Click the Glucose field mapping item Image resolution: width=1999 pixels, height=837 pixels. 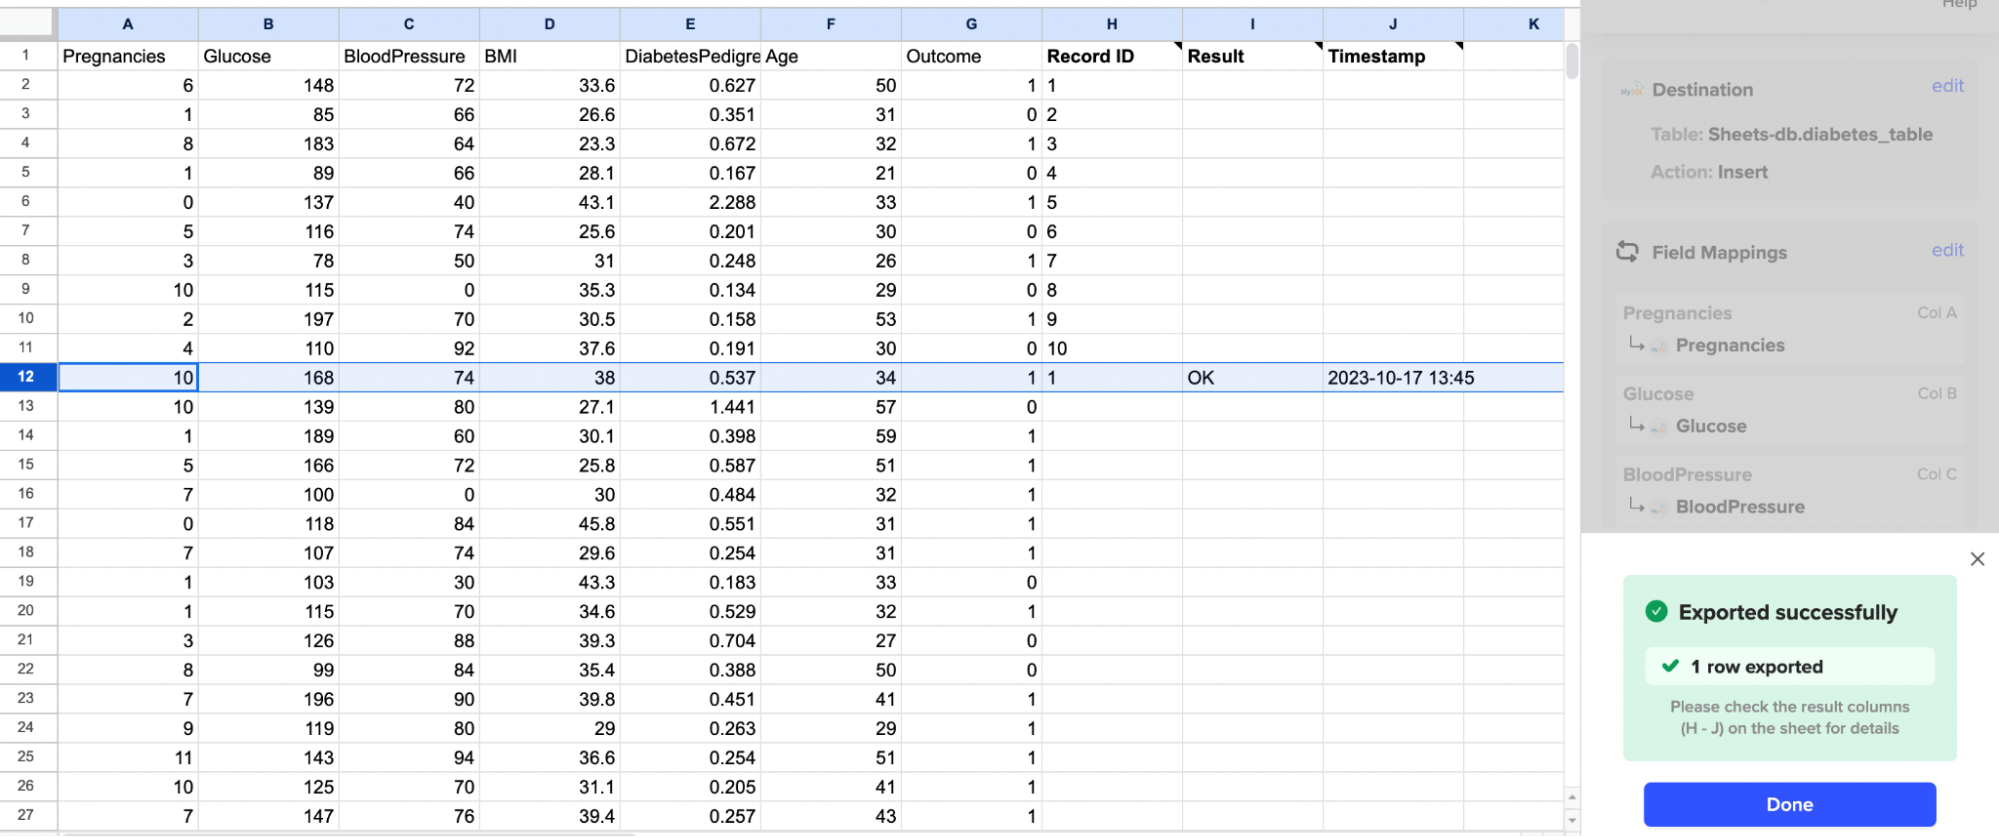point(1789,410)
